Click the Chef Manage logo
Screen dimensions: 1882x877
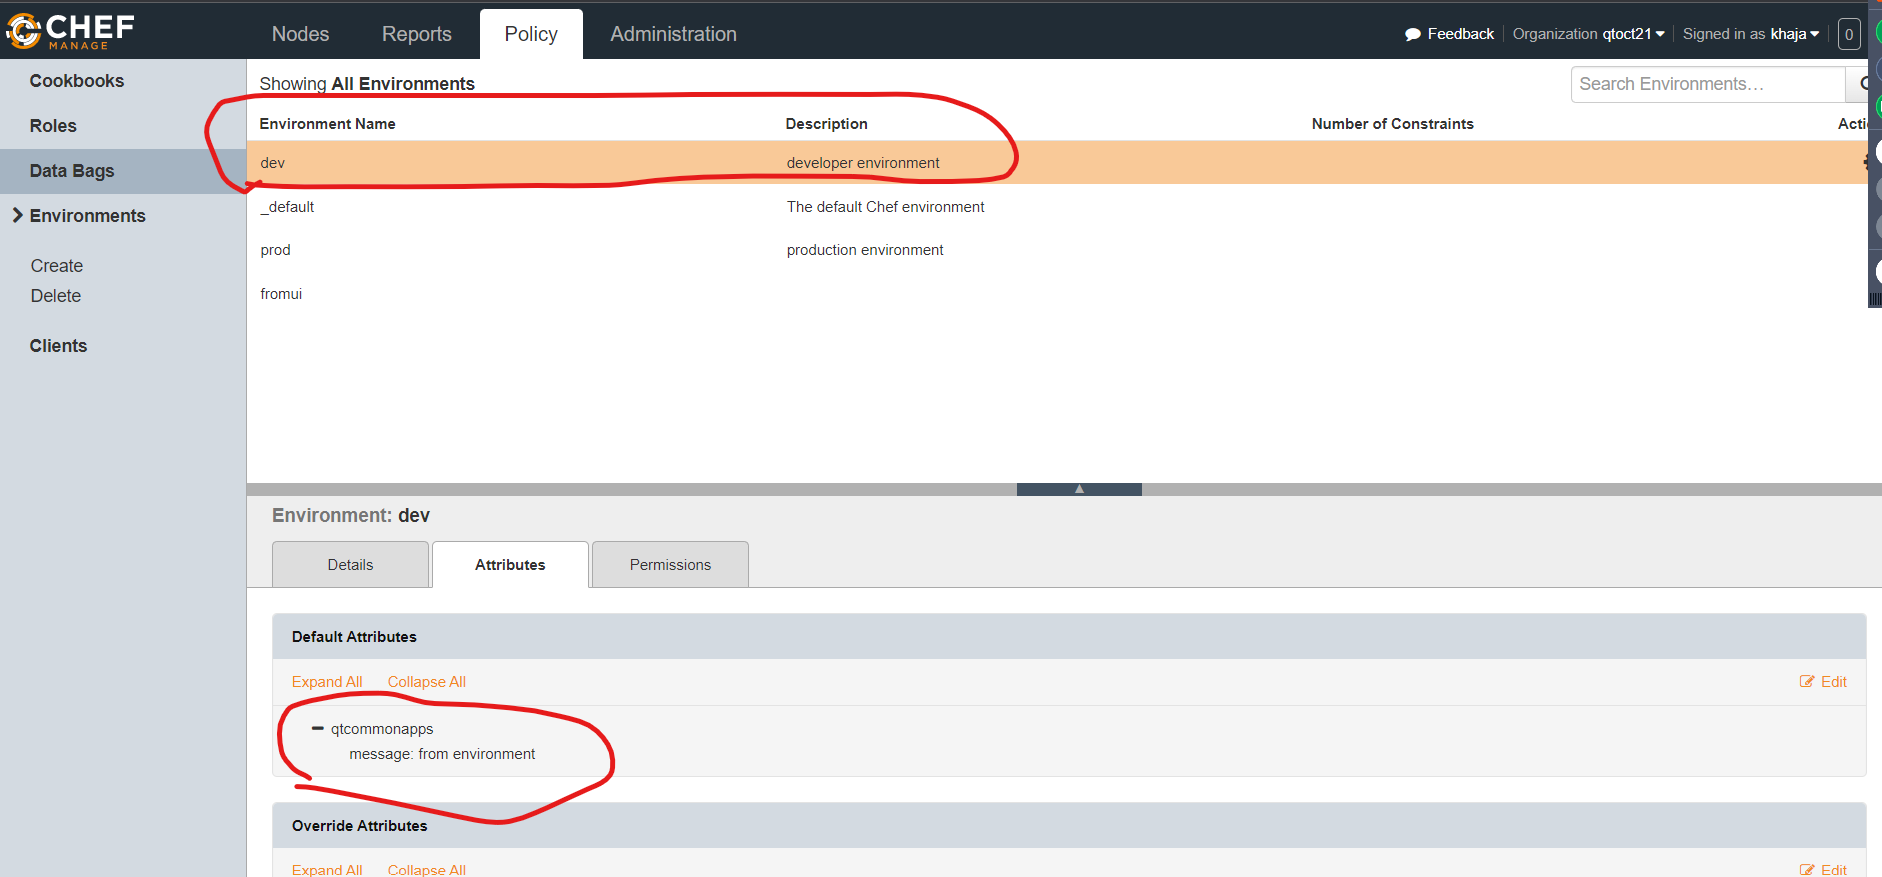tap(70, 31)
